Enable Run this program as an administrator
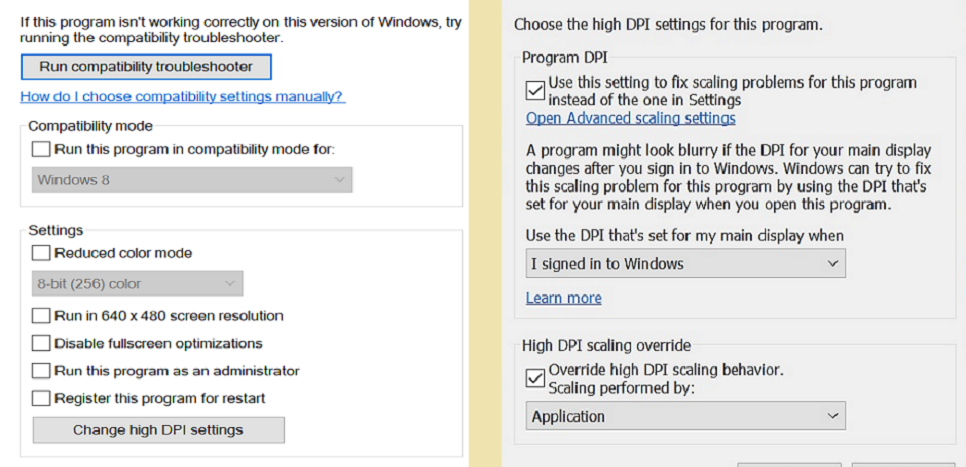The height and width of the screenshot is (467, 966). pos(41,371)
